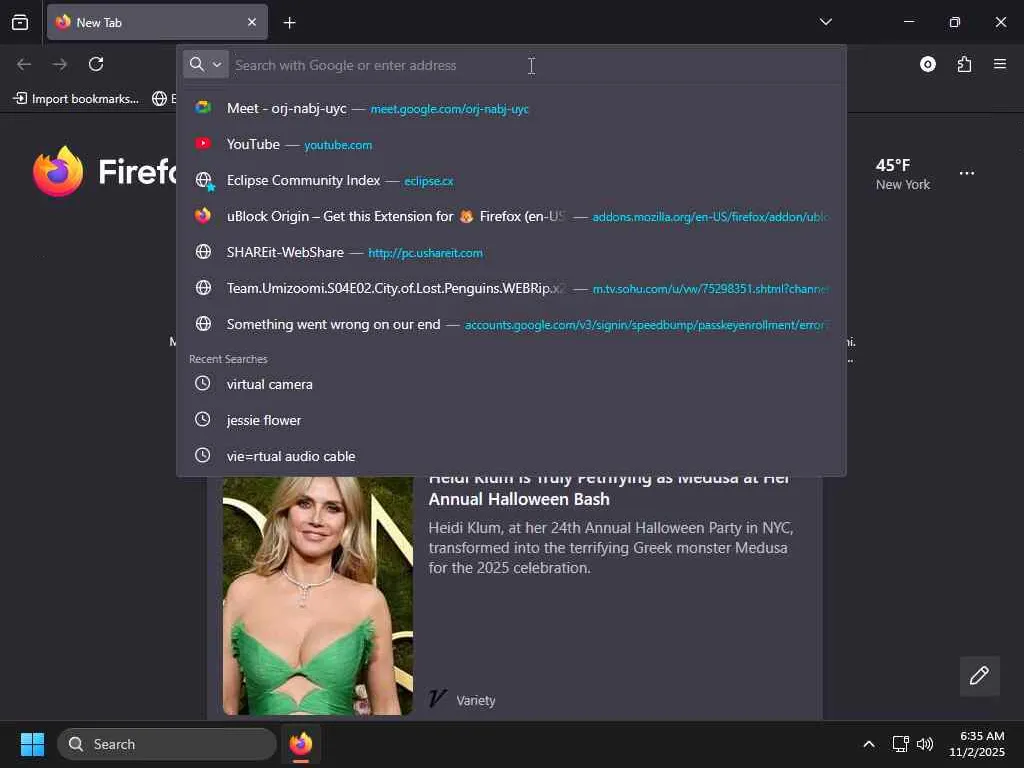Viewport: 1024px width, 768px height.
Task: Click the clock icon beside virtual camera
Action: pos(203,383)
